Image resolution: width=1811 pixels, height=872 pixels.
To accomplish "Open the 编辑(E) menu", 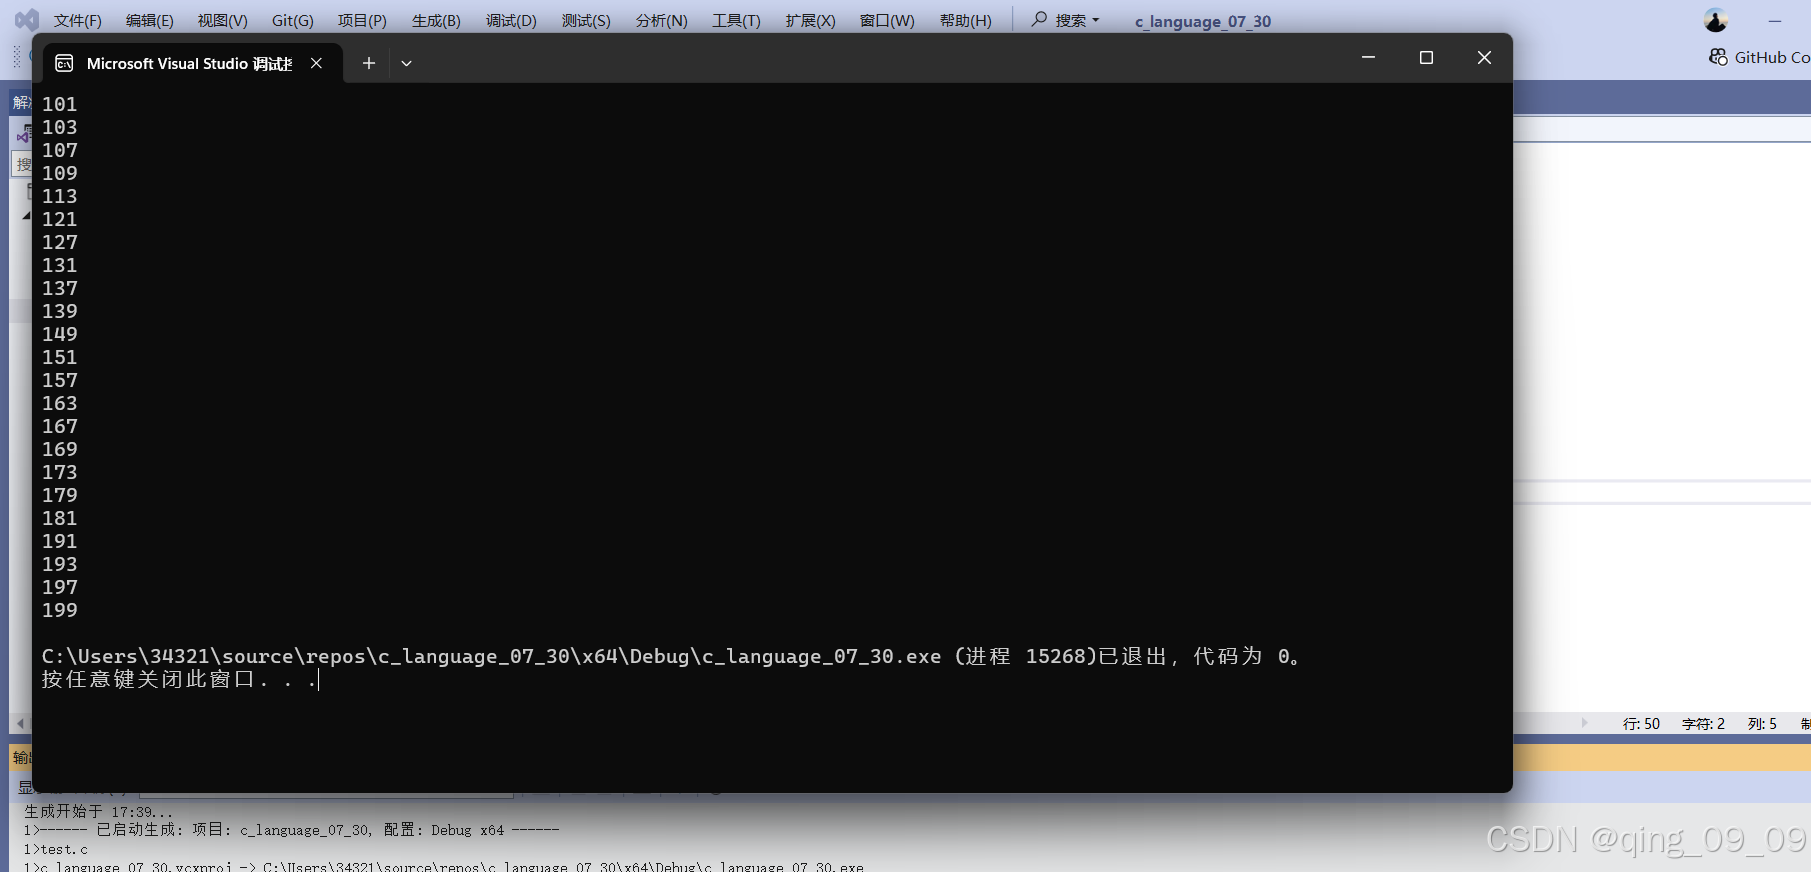I will (149, 21).
